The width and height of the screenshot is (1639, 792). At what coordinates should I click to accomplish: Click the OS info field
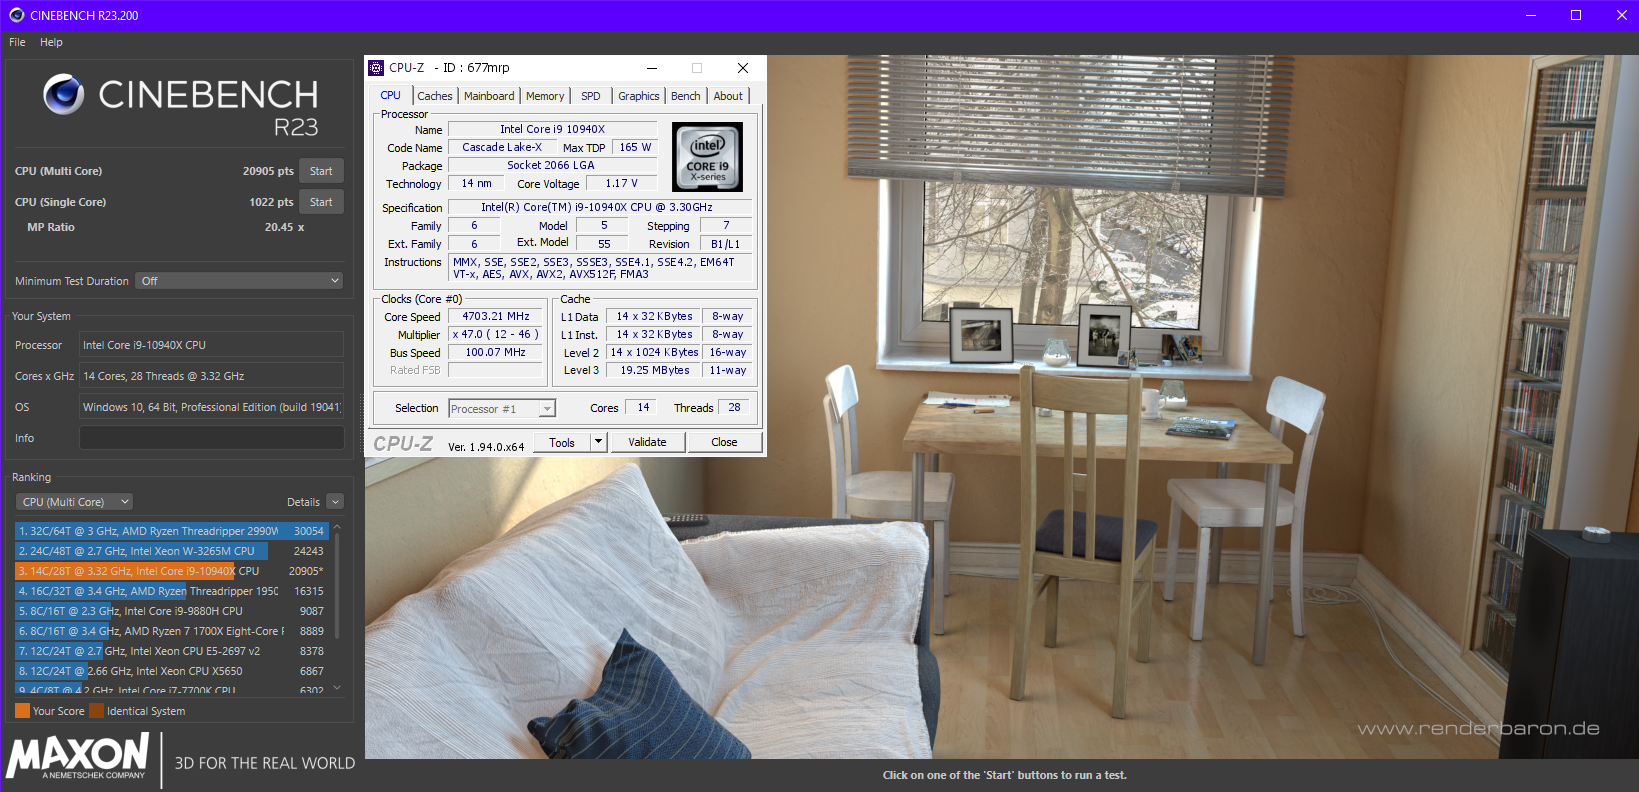pyautogui.click(x=211, y=407)
